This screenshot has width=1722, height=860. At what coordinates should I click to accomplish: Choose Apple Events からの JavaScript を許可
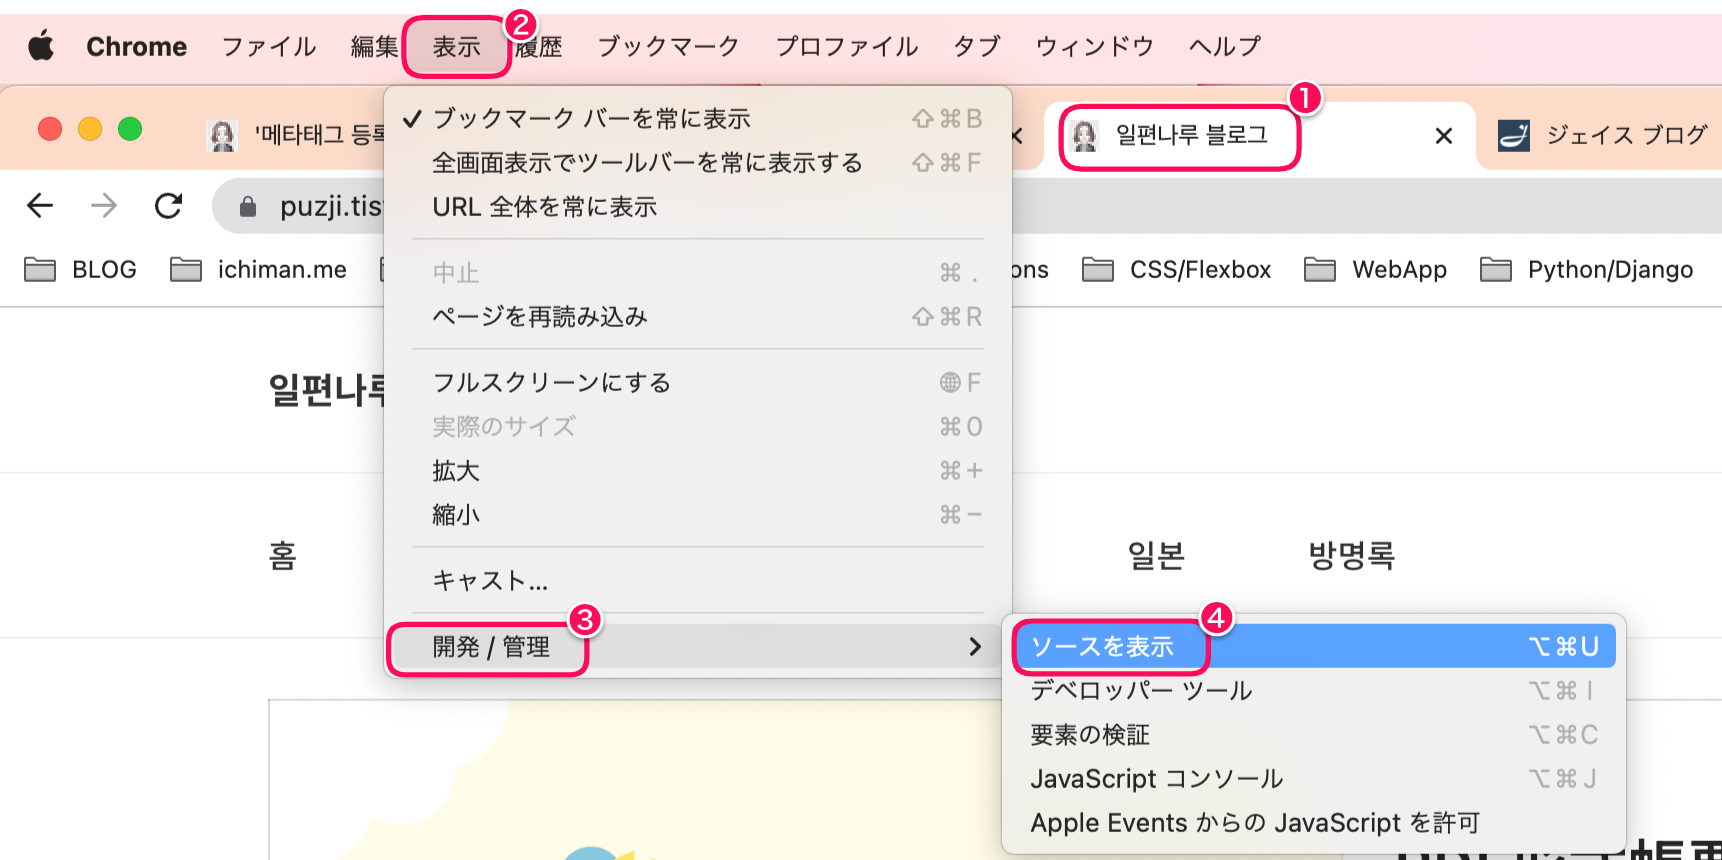[1314, 823]
